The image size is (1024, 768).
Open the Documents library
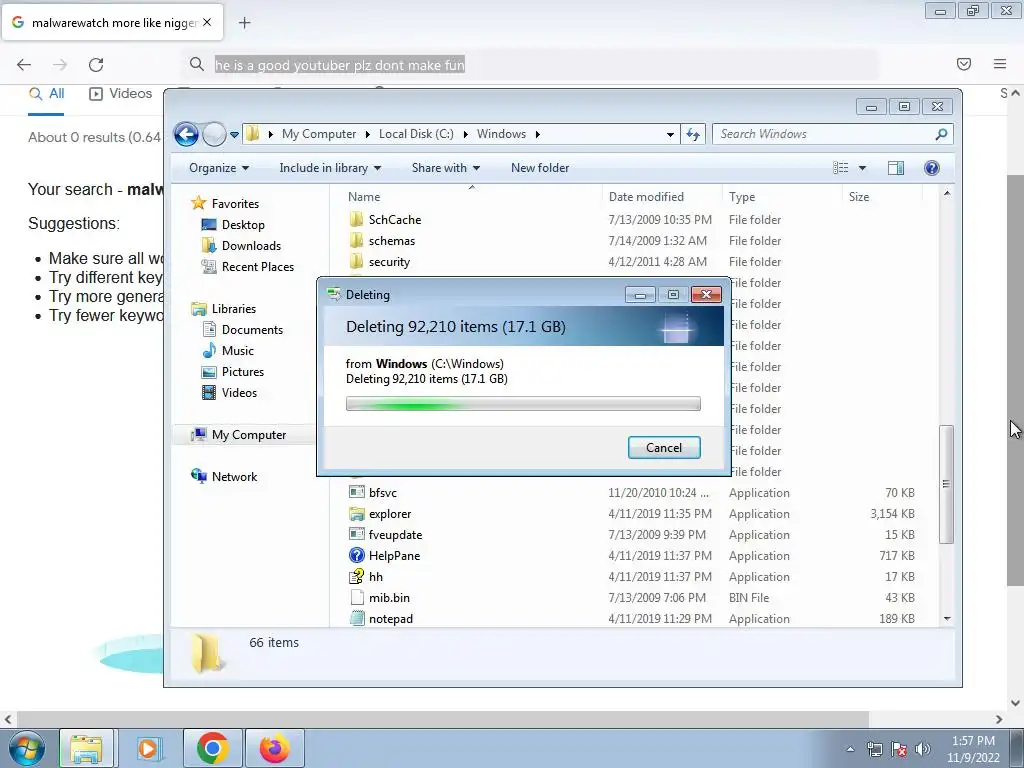(243, 330)
